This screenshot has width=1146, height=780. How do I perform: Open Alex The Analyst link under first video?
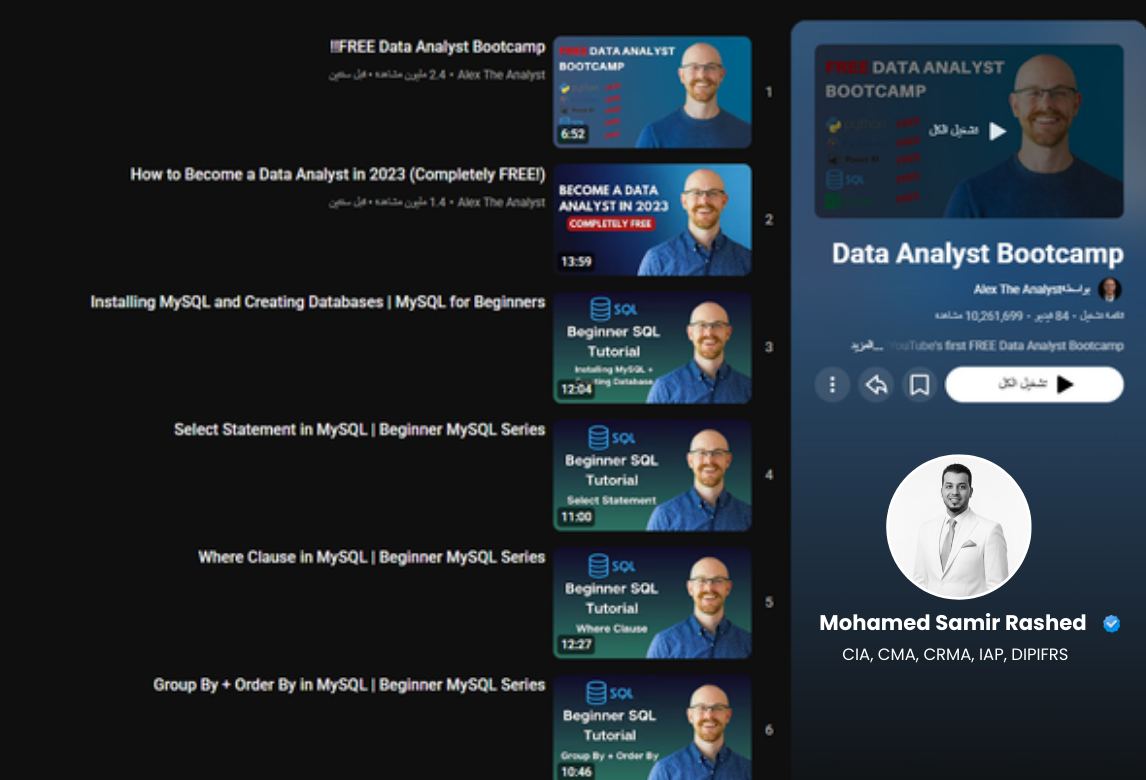coord(501,75)
